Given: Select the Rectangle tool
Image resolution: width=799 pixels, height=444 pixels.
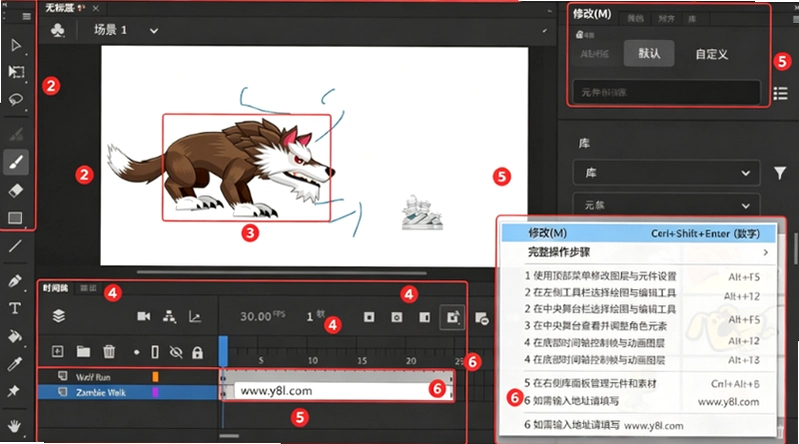Looking at the screenshot, I should point(15,218).
